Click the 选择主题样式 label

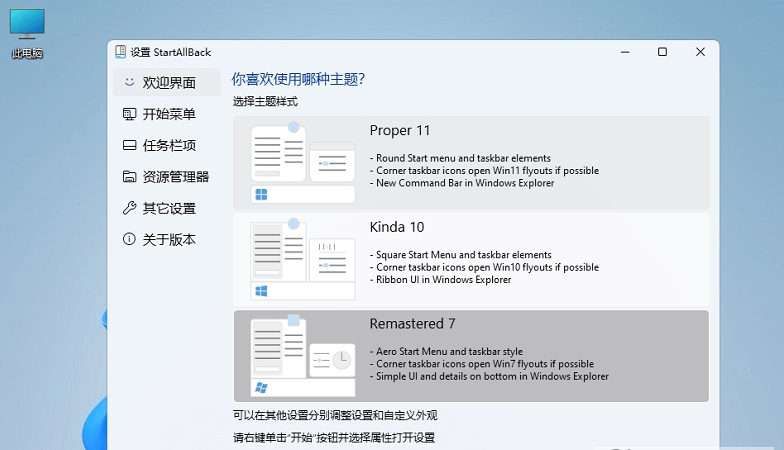tap(265, 102)
